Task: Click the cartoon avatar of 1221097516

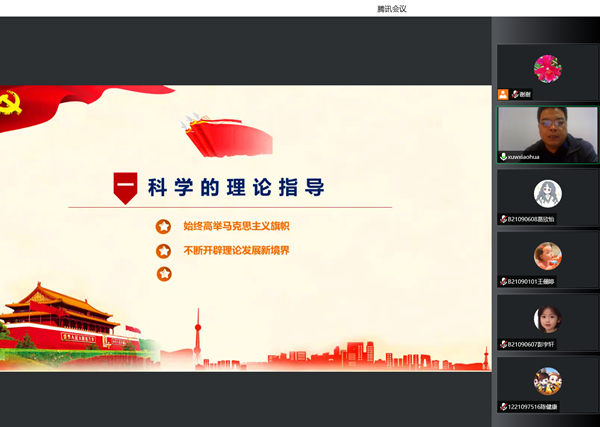Action: 547,381
